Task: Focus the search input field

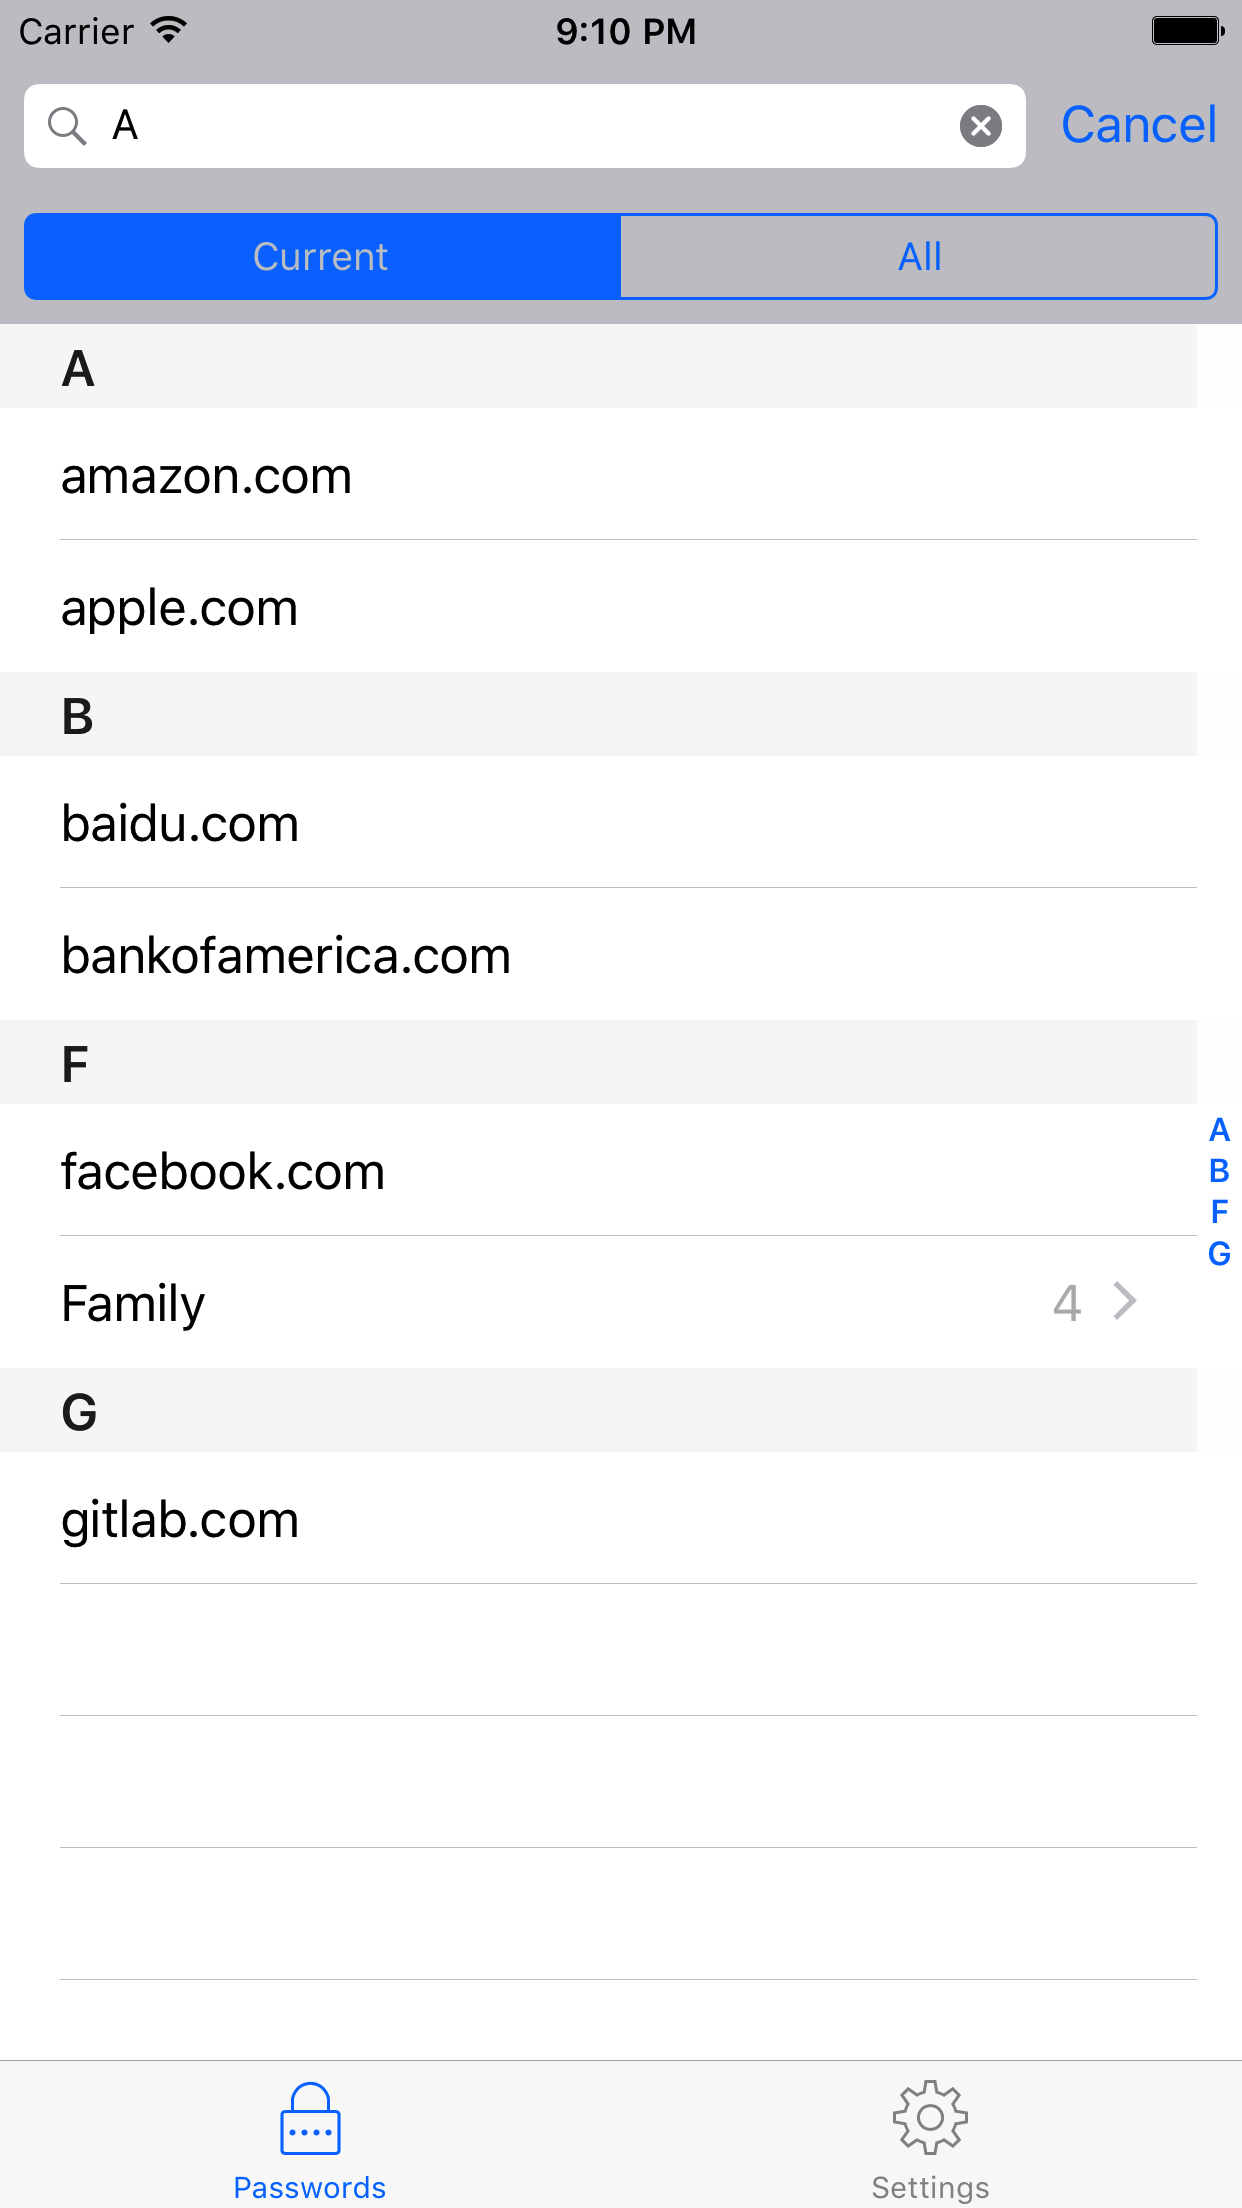Action: click(x=520, y=126)
